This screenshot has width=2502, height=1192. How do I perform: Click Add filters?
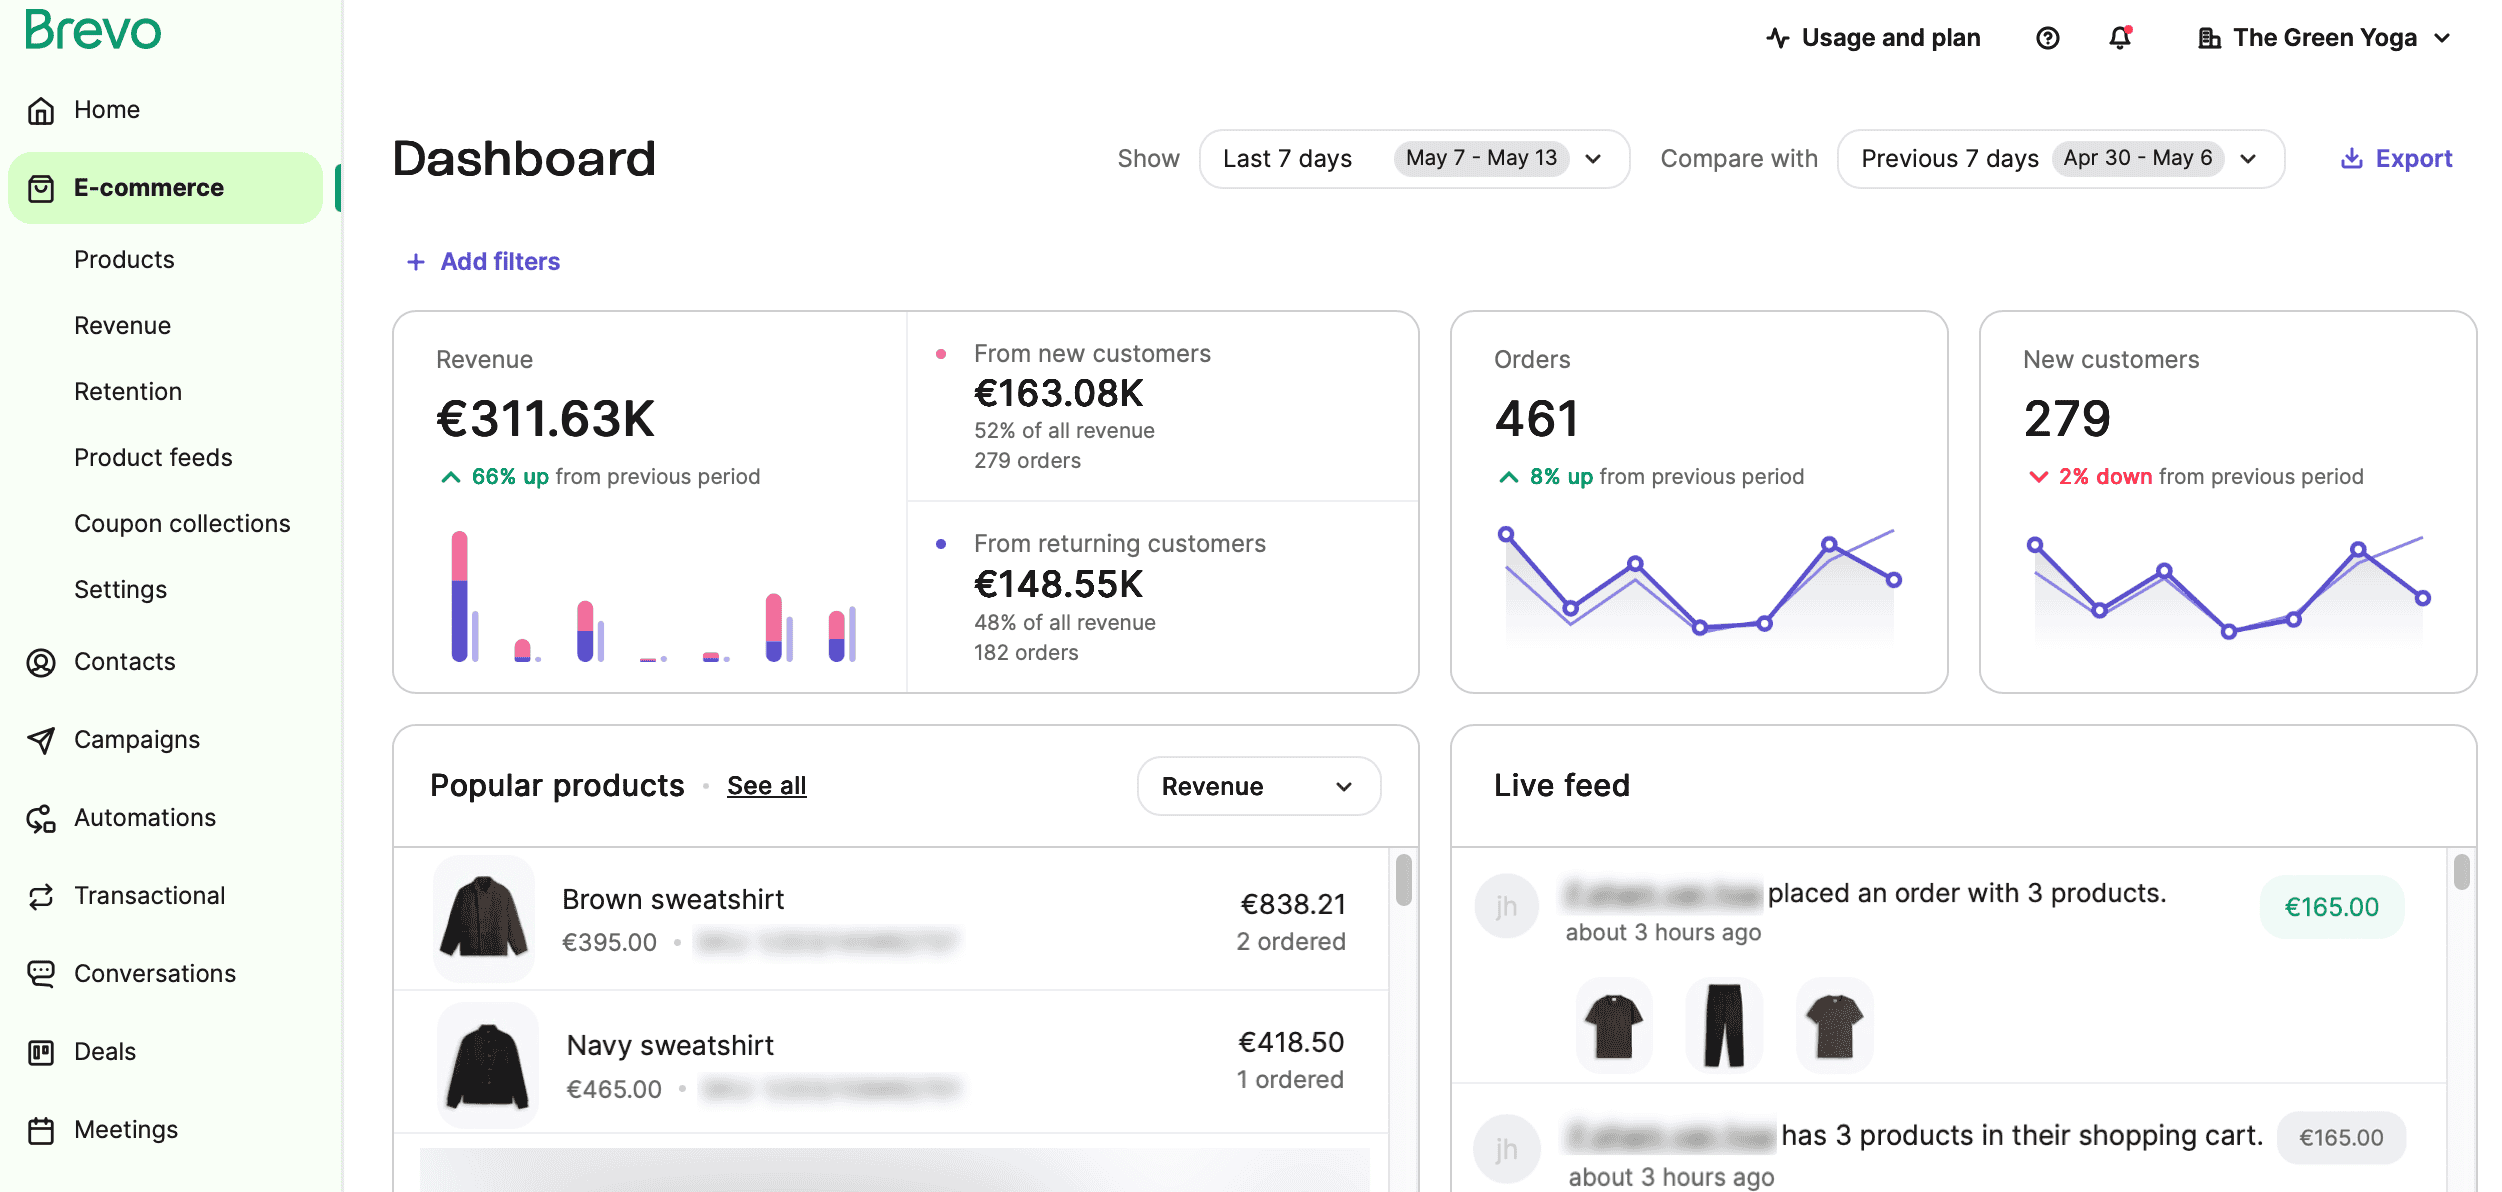coord(483,261)
